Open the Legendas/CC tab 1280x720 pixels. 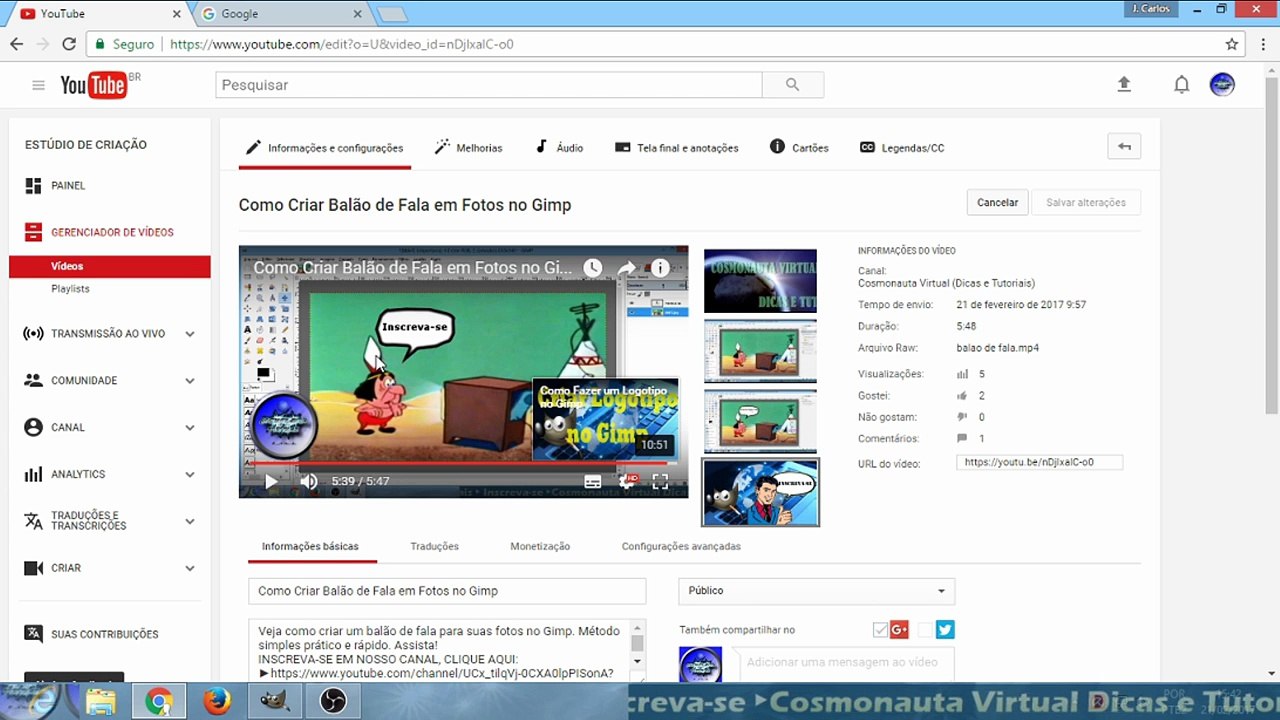coord(902,148)
